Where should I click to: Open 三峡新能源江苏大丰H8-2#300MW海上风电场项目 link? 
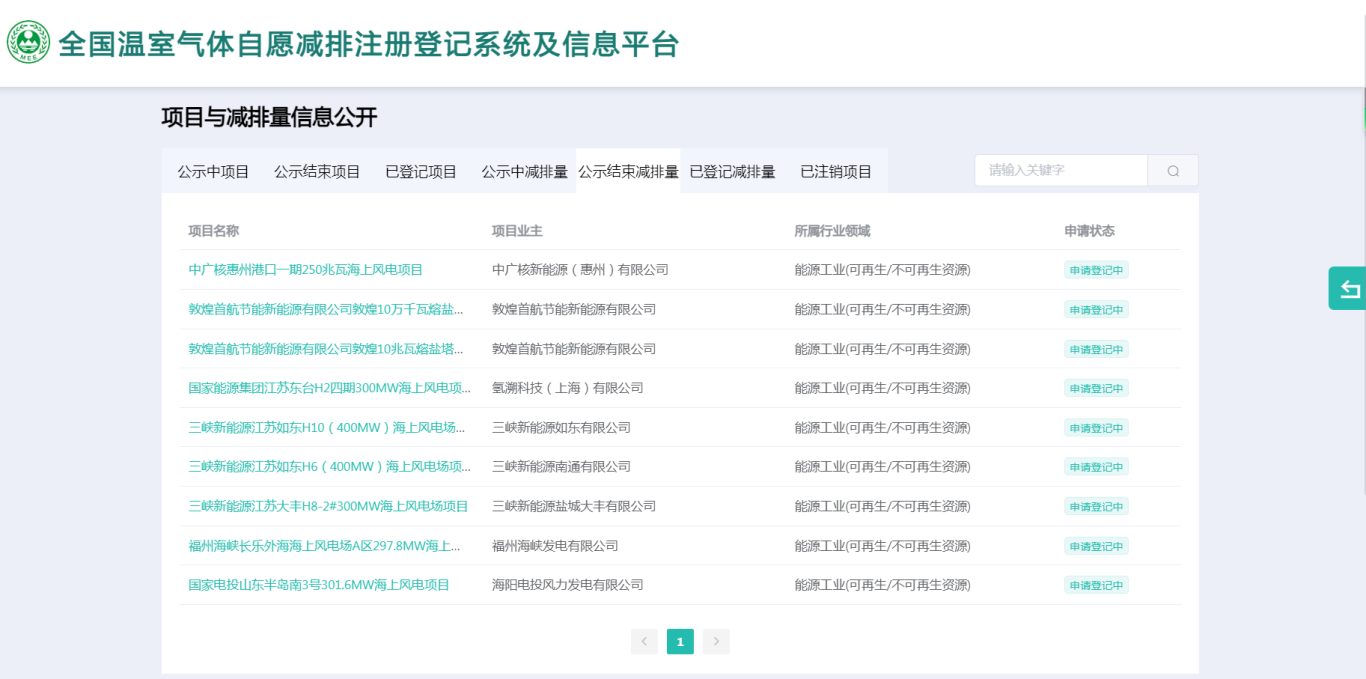[x=328, y=506]
